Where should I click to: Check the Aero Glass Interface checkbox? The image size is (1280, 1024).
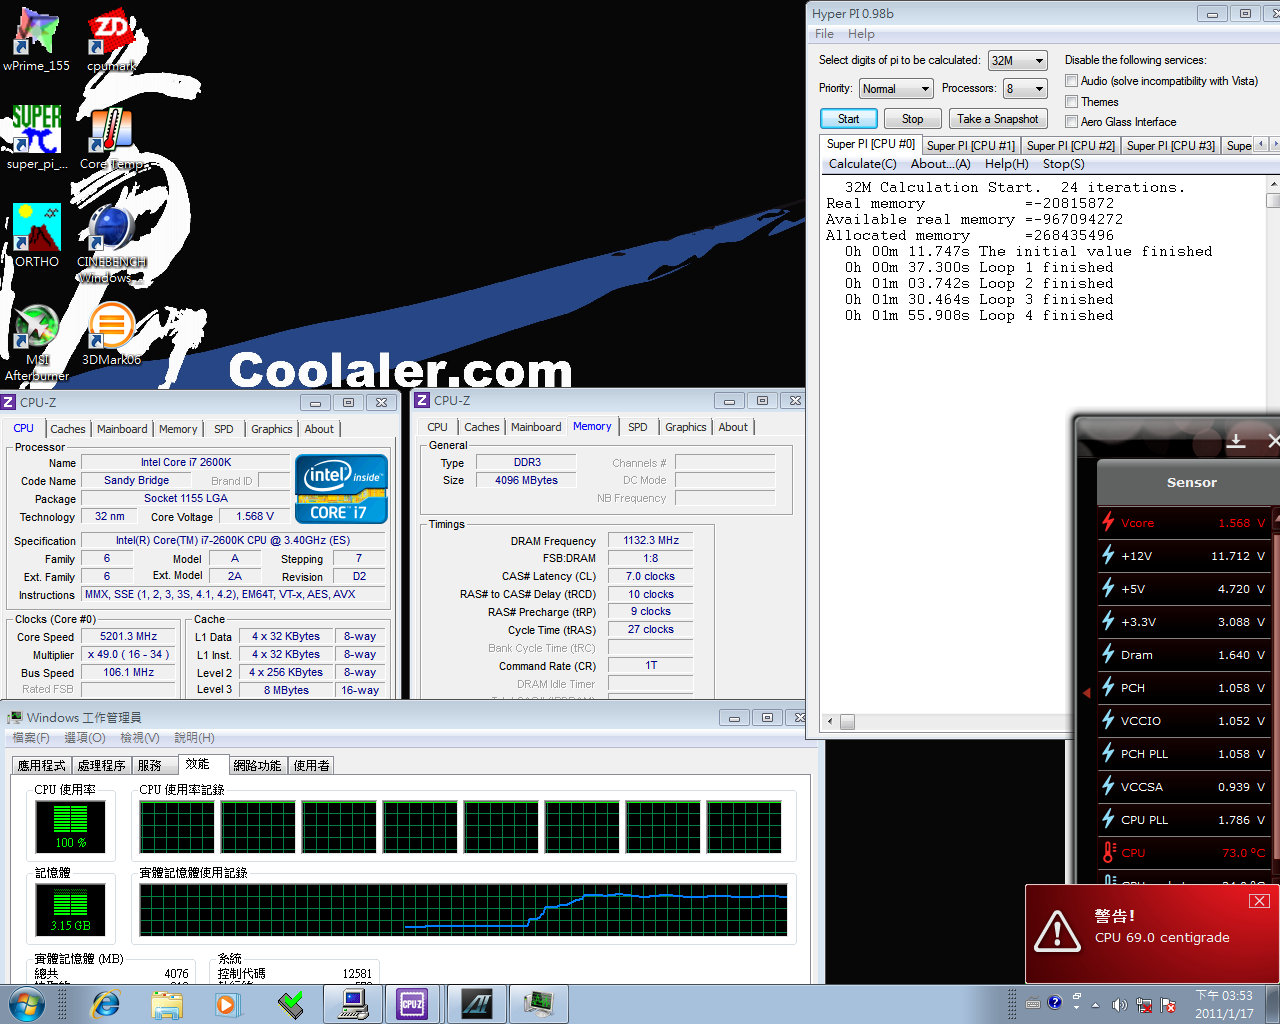pyautogui.click(x=1071, y=122)
